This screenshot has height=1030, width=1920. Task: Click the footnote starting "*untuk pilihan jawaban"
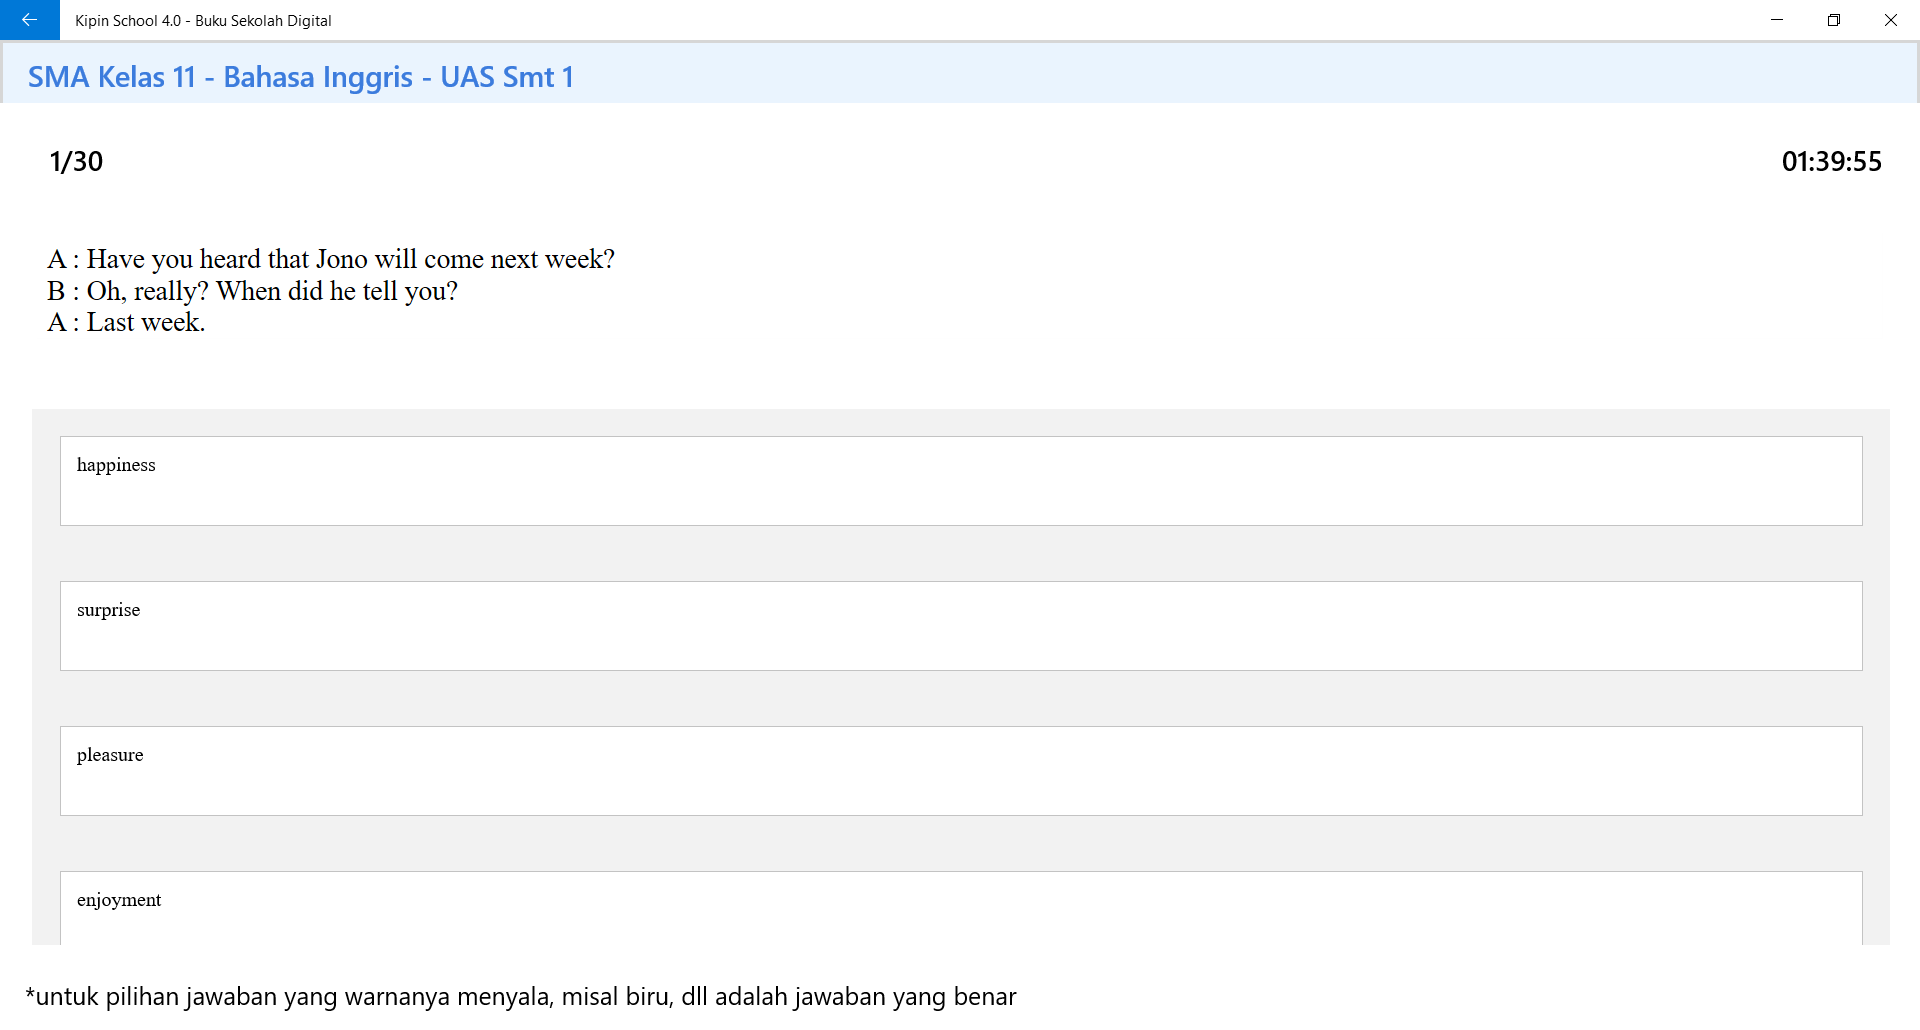pos(520,997)
